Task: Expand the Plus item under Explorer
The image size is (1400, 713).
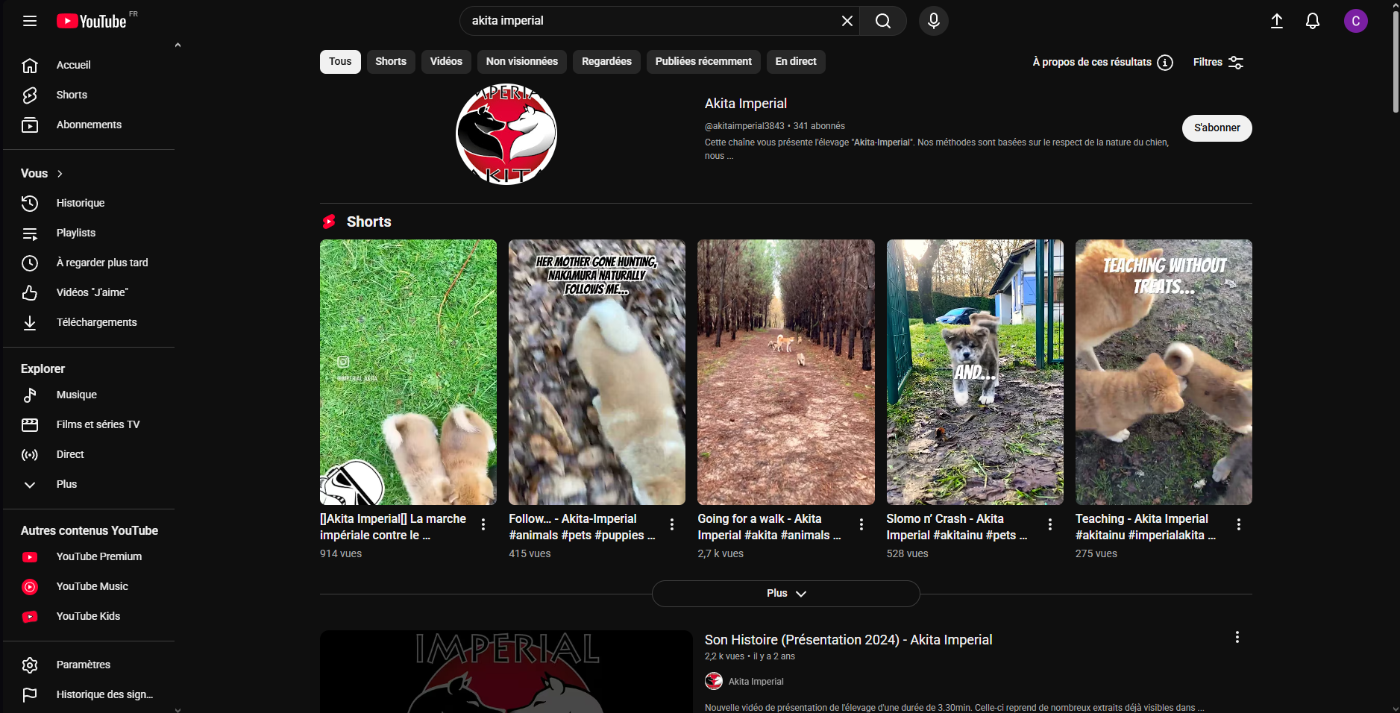Action: (66, 484)
